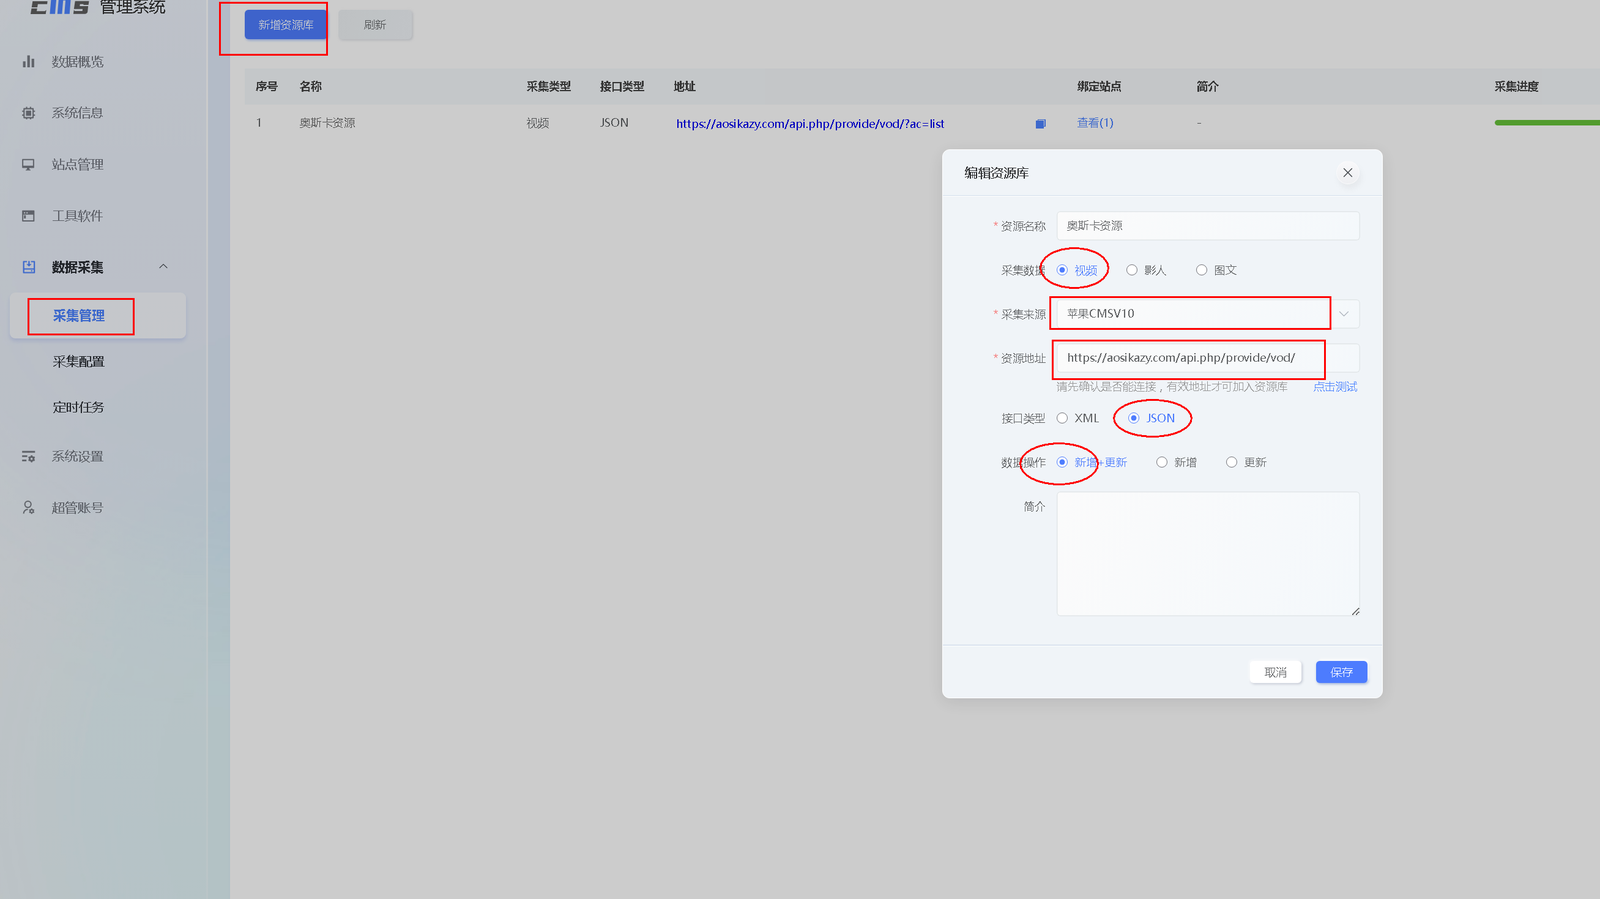Click the 系统设置 sliders icon
This screenshot has height=899, width=1600.
pyautogui.click(x=28, y=457)
